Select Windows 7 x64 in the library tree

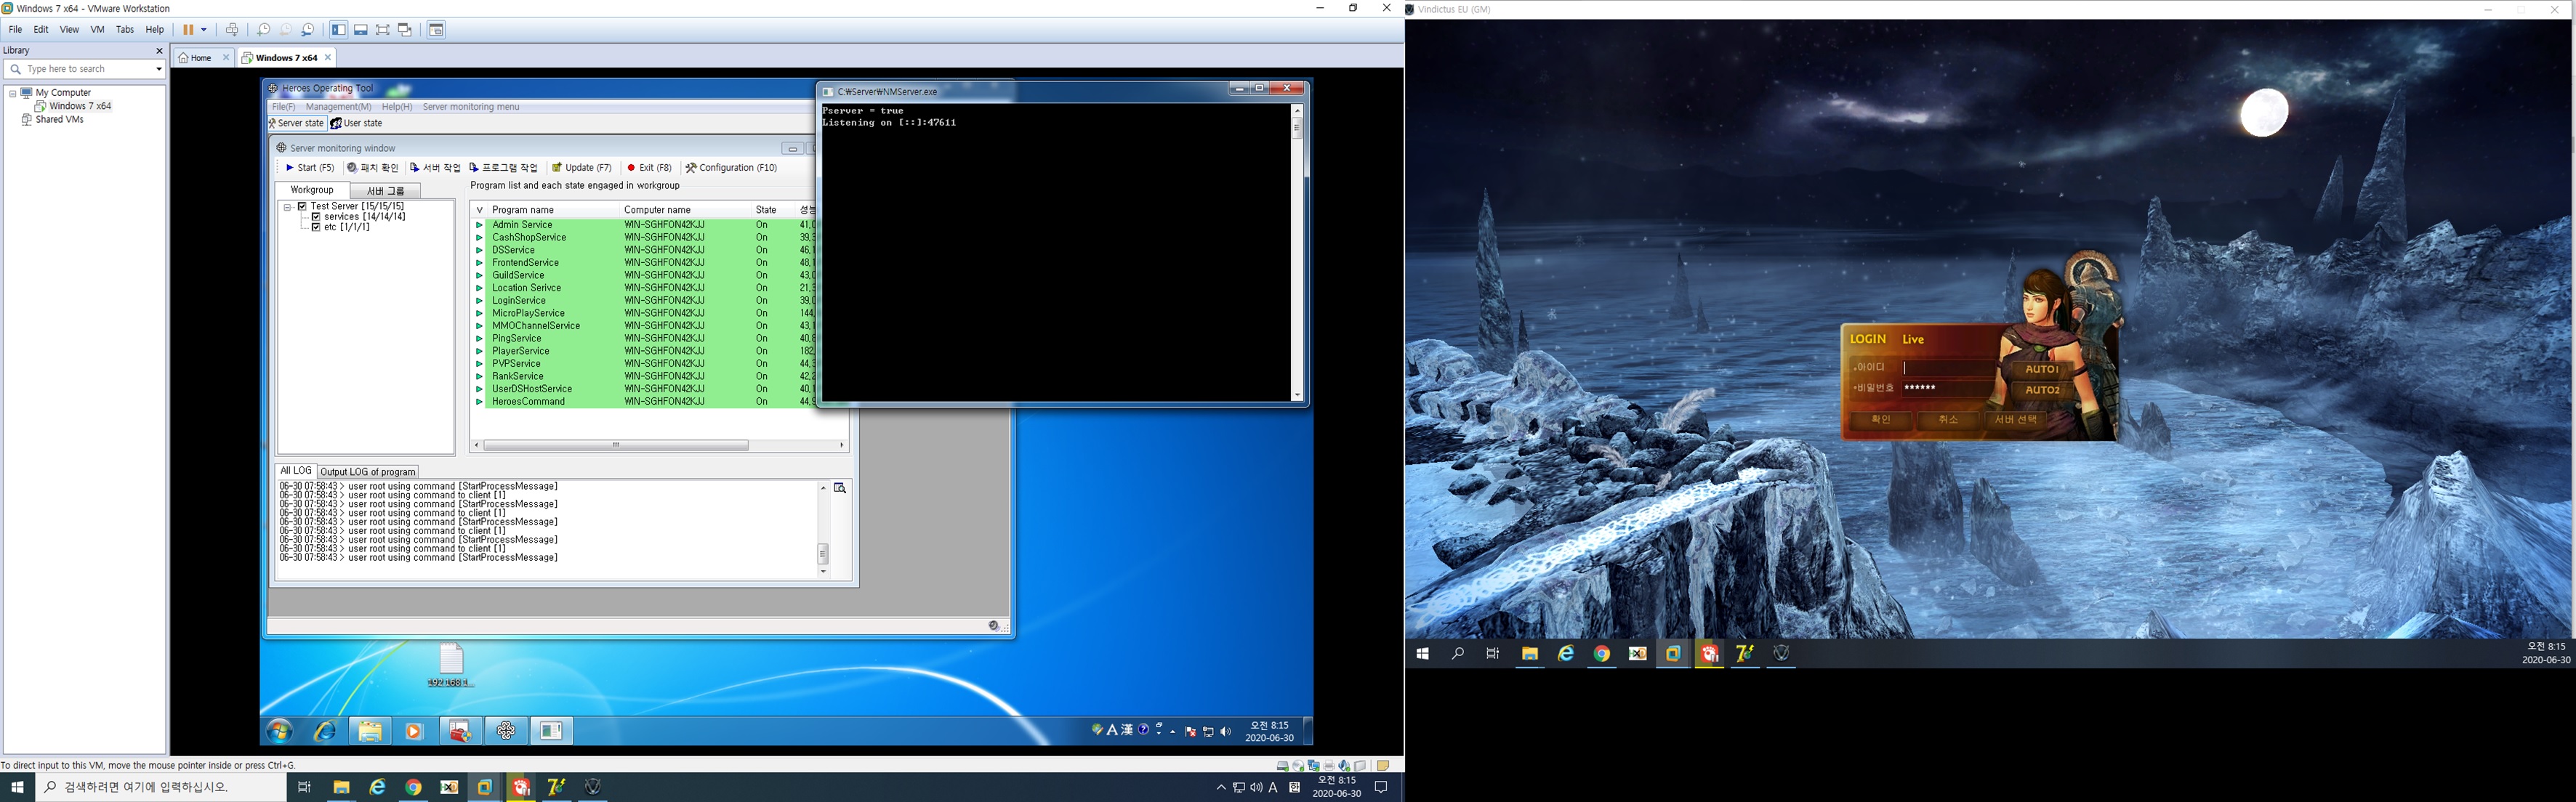[80, 106]
